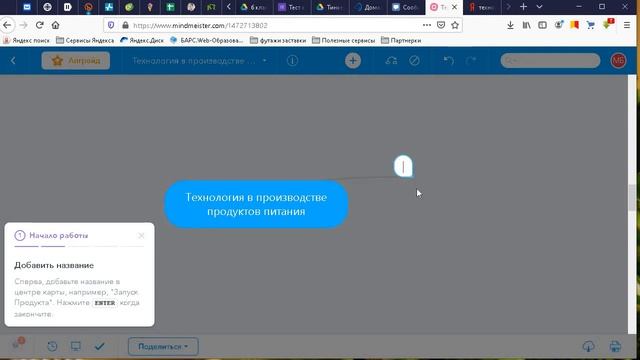Click the shopping cart extension icon

point(591,25)
